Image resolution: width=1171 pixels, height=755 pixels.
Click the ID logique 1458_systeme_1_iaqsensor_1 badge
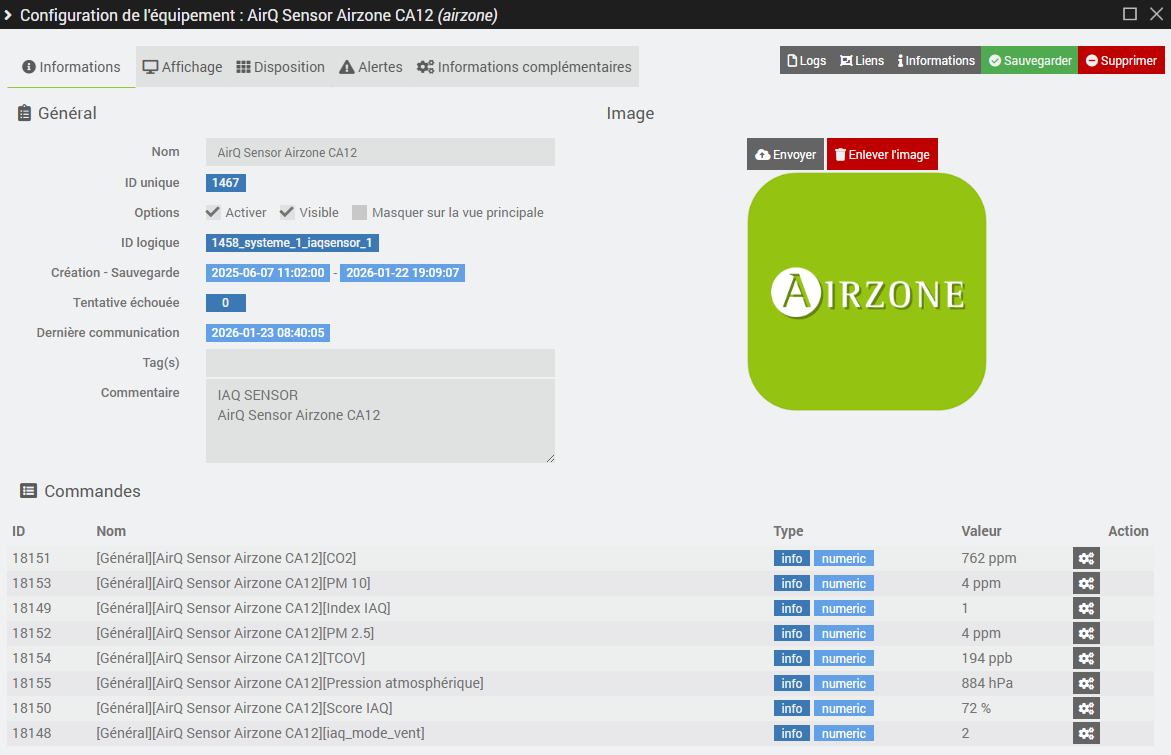[x=292, y=243]
